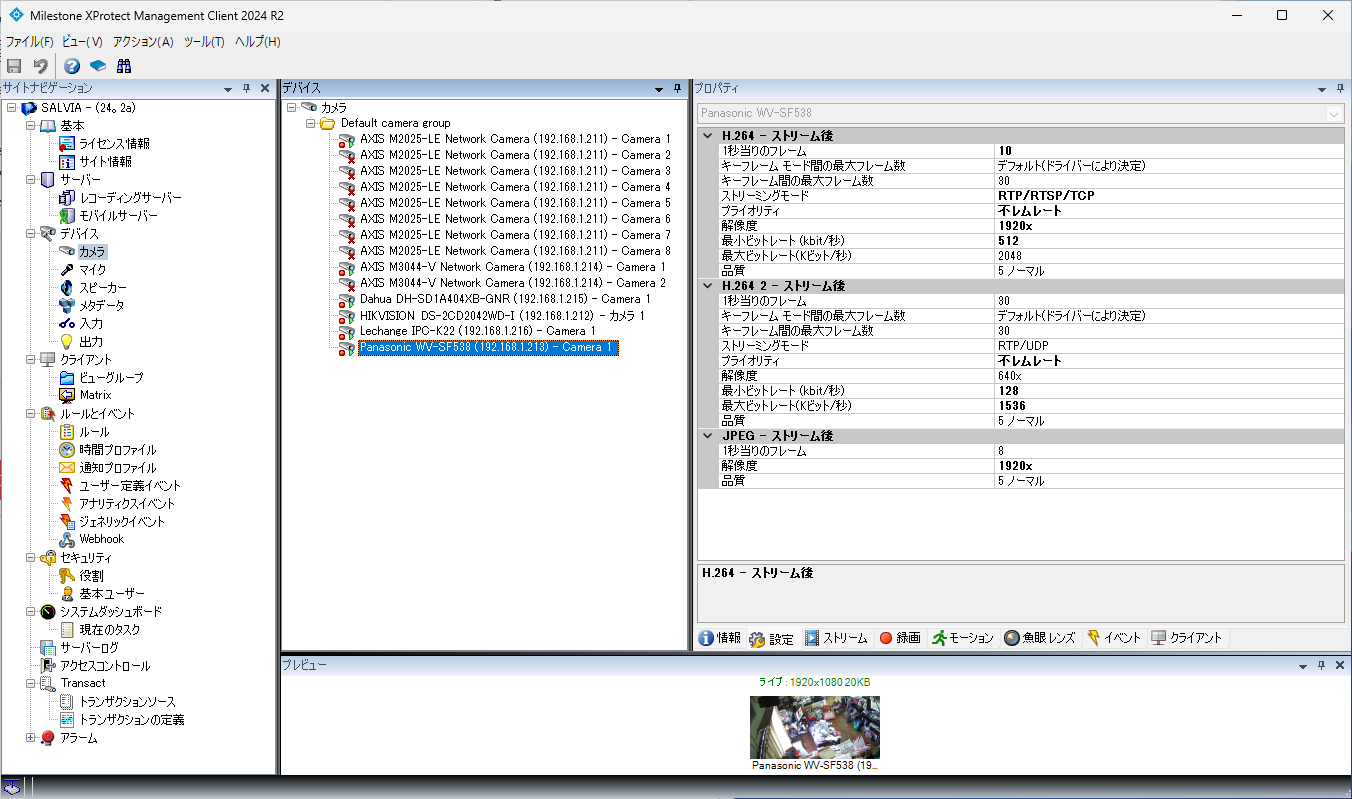Switch to イベント tab

[x=1113, y=638]
